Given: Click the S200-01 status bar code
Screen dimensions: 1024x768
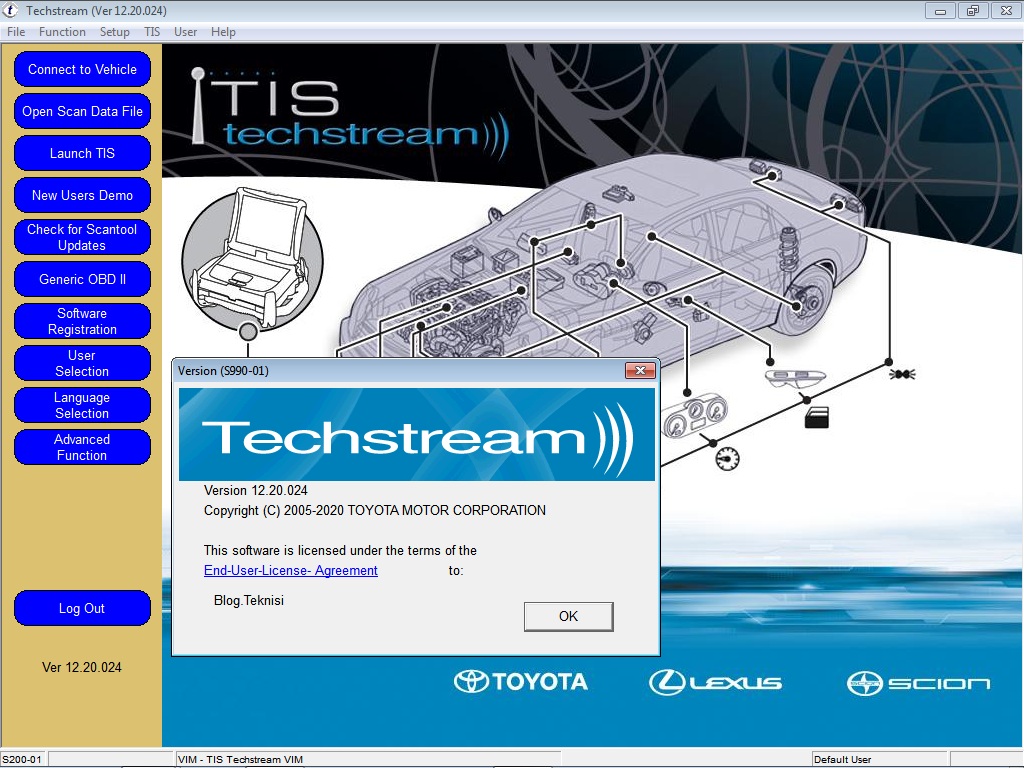Looking at the screenshot, I should [x=22, y=760].
